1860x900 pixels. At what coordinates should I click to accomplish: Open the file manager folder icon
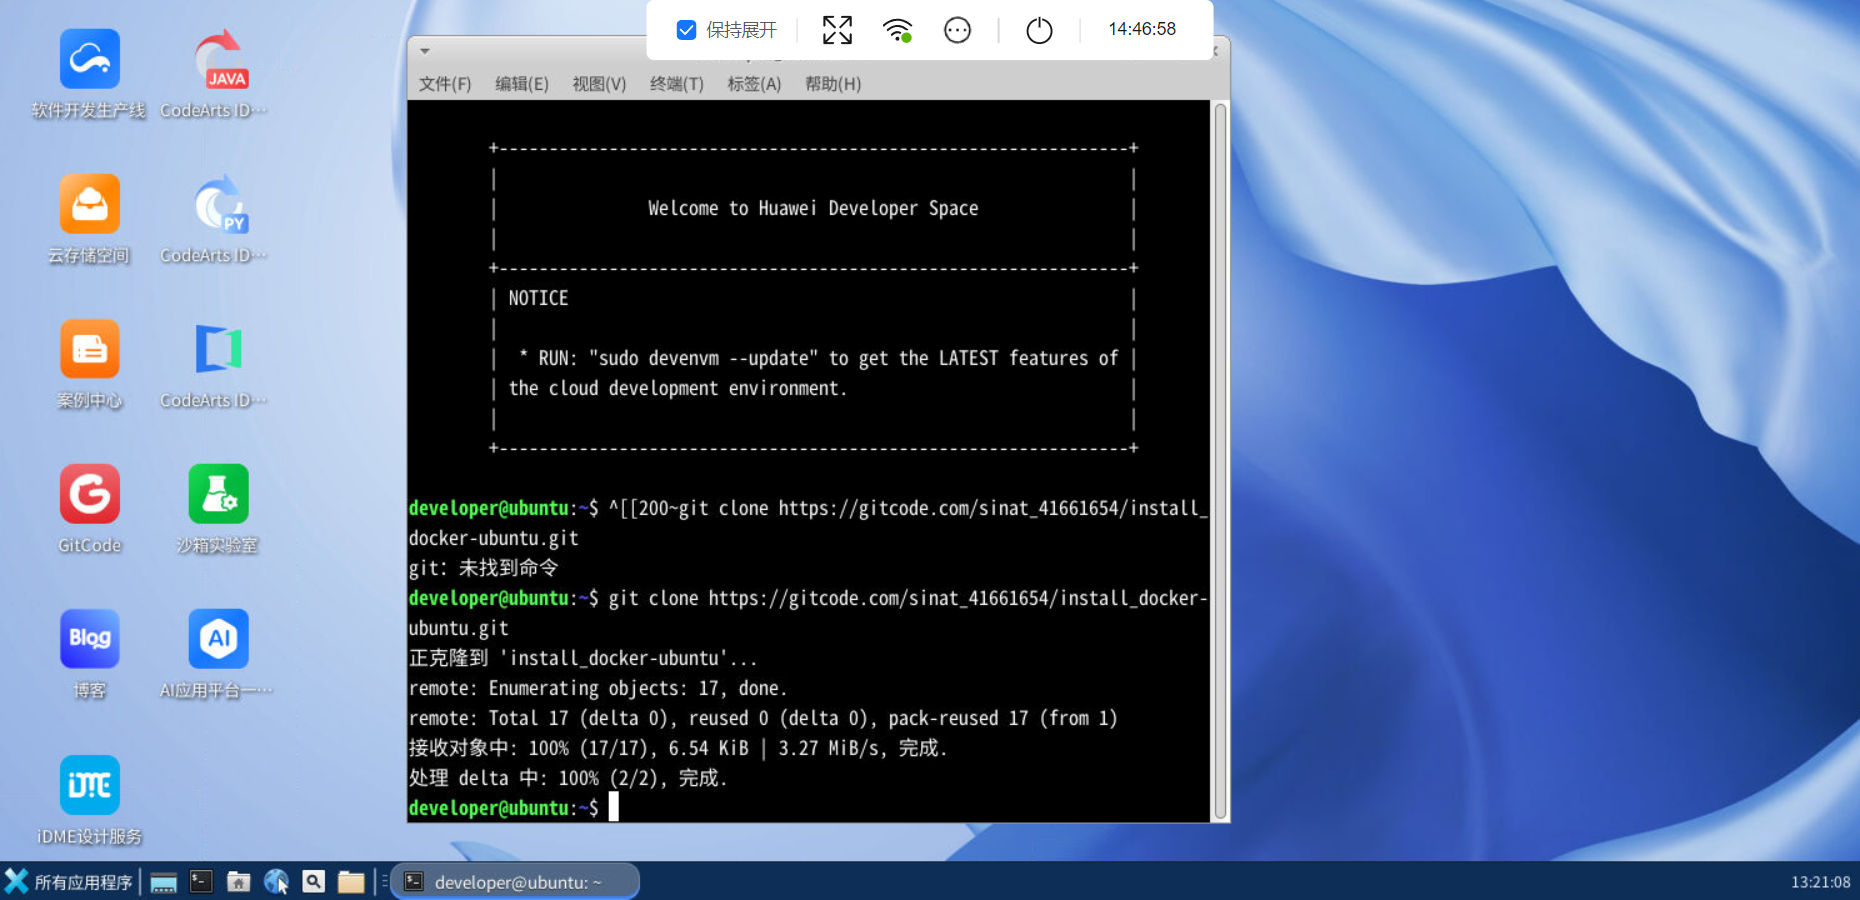pyautogui.click(x=351, y=882)
